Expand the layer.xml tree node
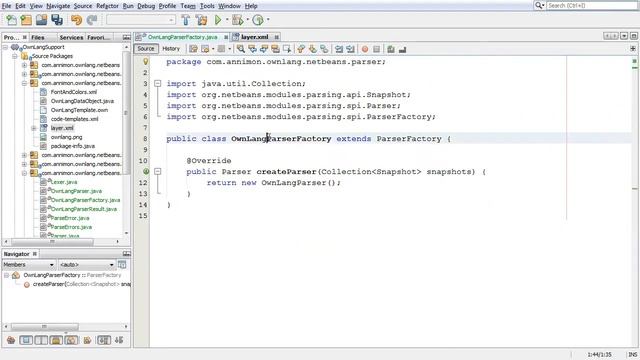Viewport: 640px width, 360px height. pyautogui.click(x=33, y=128)
